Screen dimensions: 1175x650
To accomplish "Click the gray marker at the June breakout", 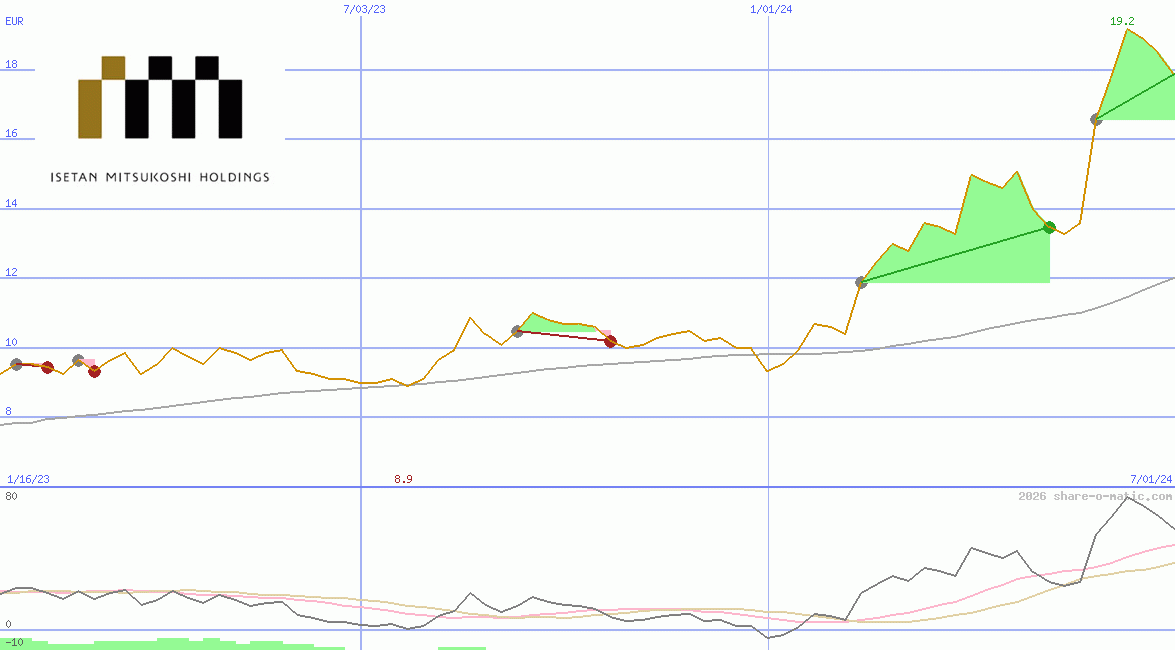I will pos(1095,119).
